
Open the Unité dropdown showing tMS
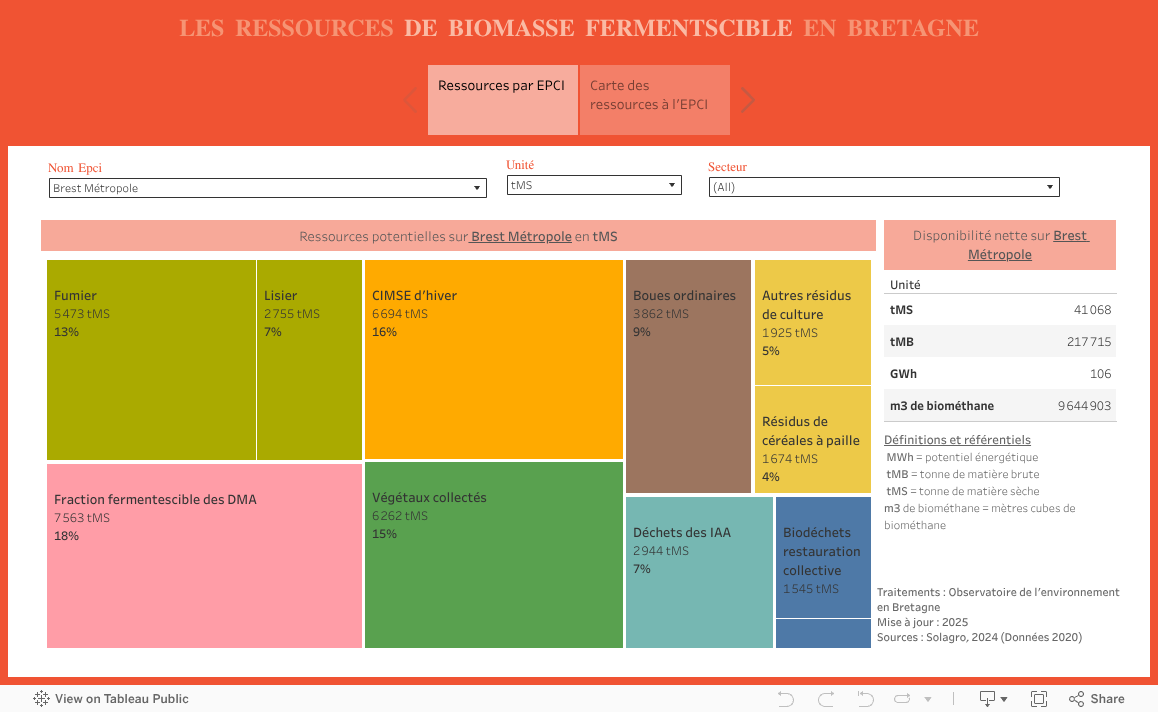(x=594, y=185)
